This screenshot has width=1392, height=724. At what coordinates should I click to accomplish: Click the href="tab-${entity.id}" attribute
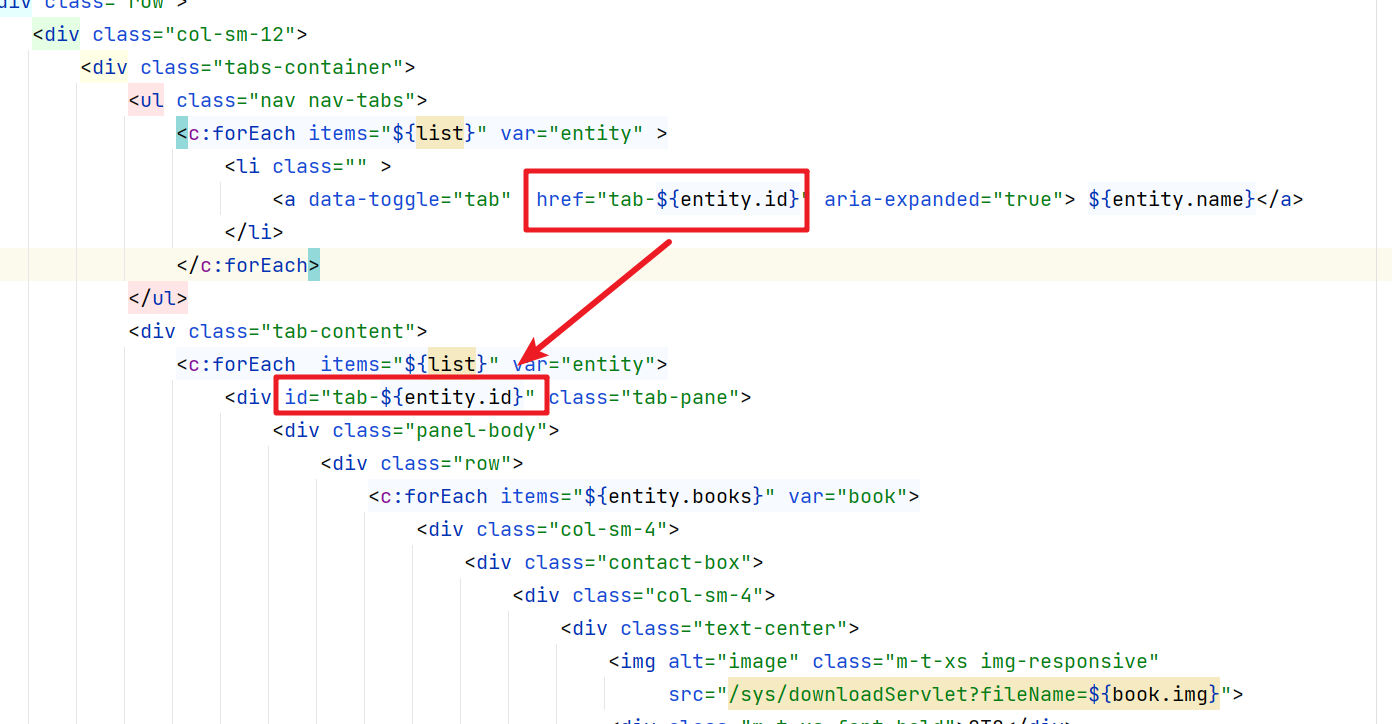tap(672, 200)
